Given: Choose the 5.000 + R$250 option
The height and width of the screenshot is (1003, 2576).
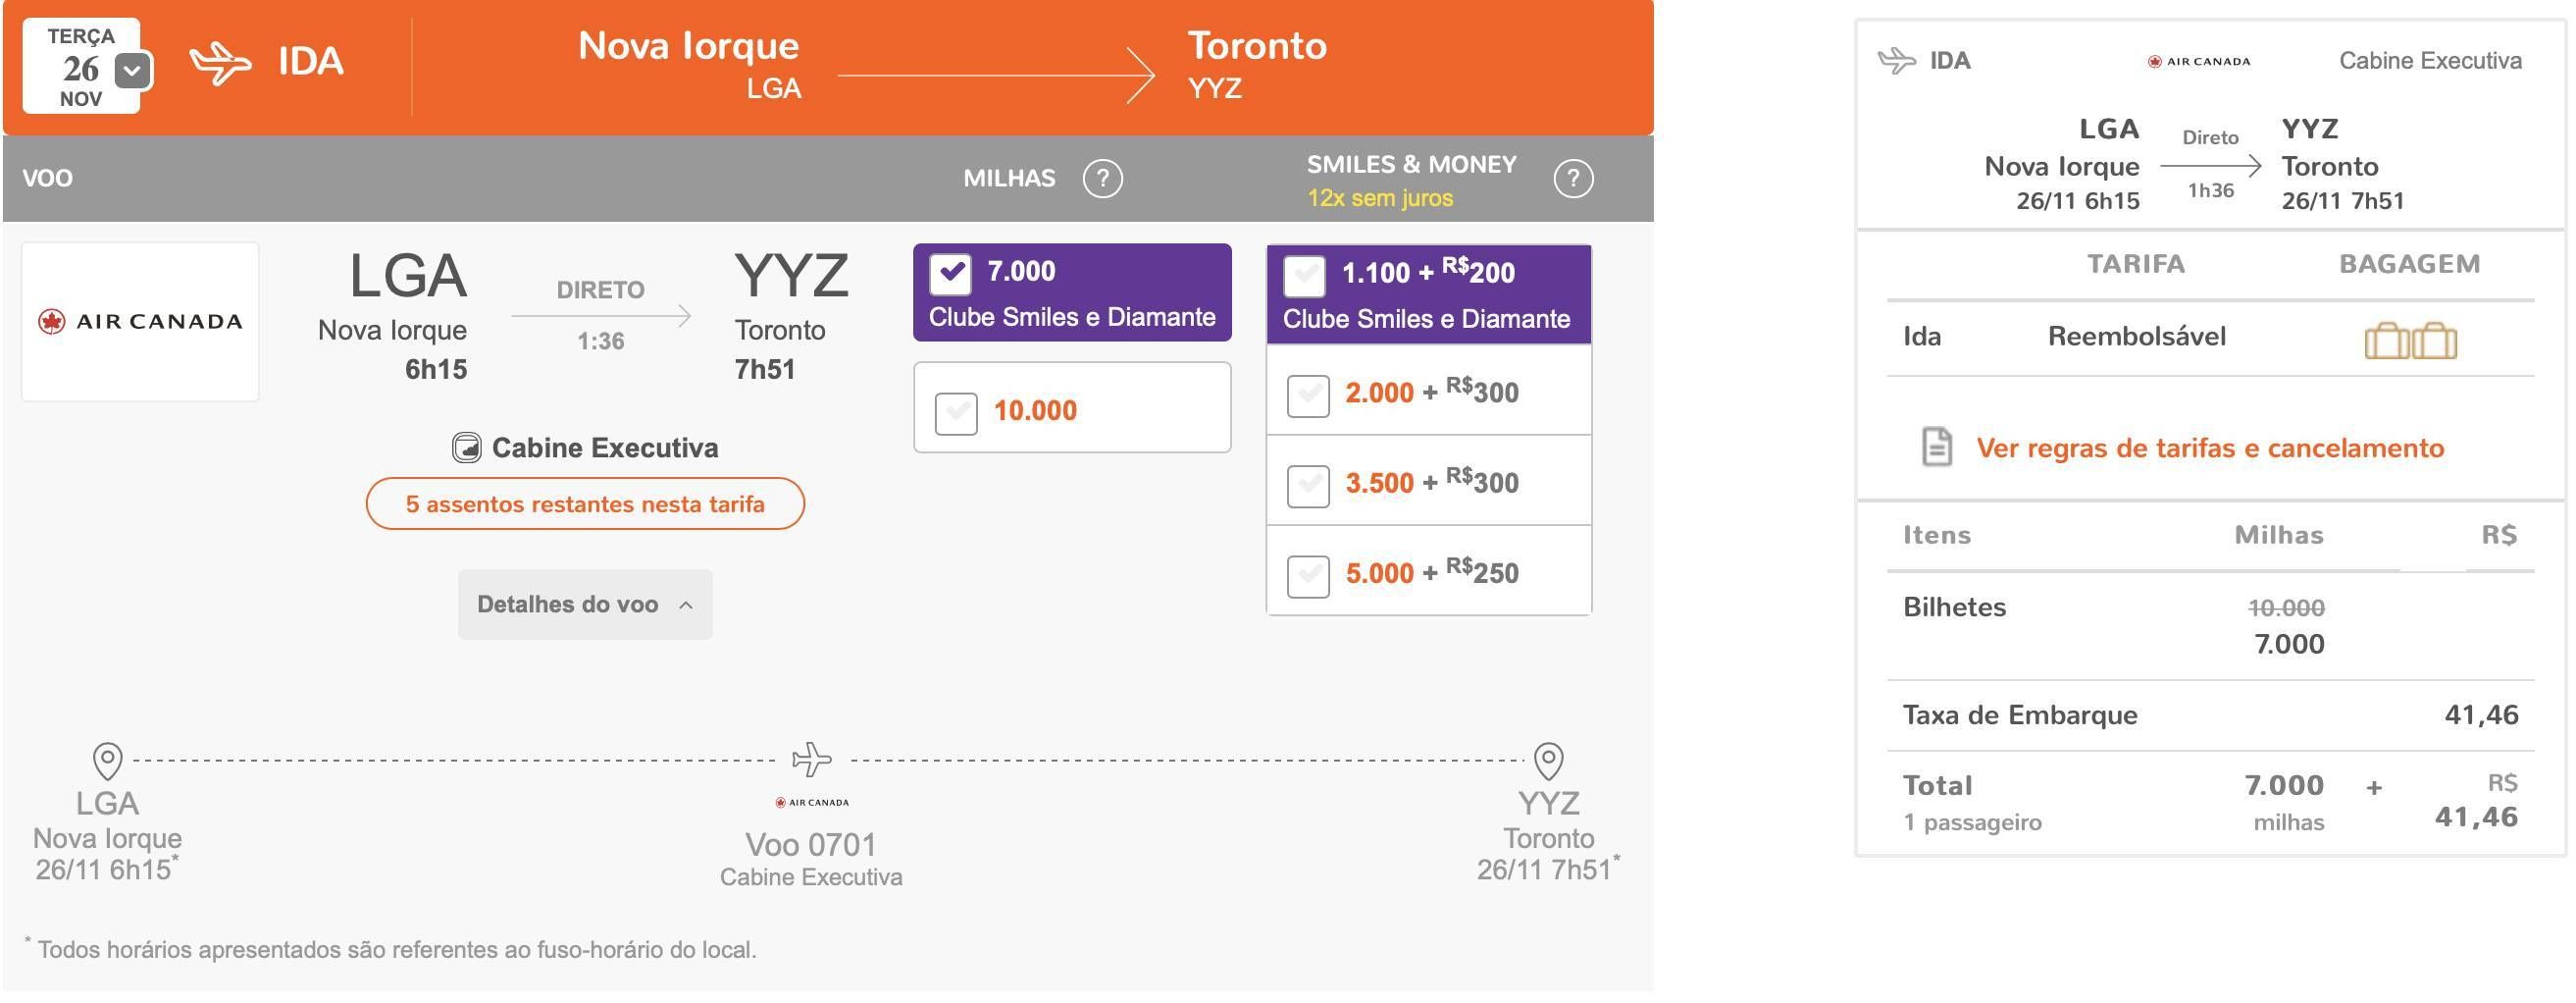Looking at the screenshot, I should 1308,576.
